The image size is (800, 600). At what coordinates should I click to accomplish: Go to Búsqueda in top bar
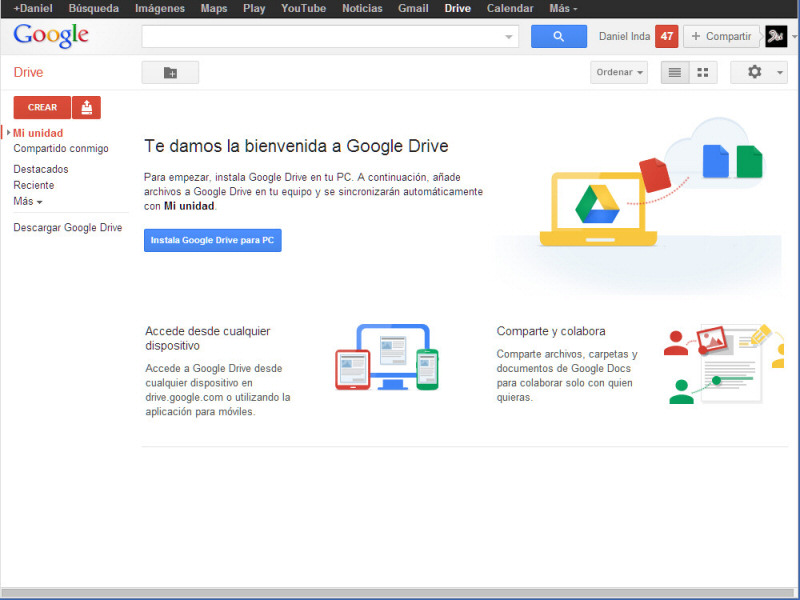93,9
